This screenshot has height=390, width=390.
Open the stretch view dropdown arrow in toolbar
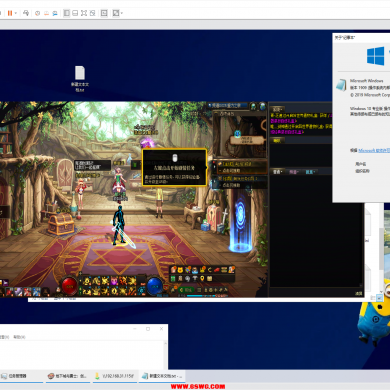(122, 13)
